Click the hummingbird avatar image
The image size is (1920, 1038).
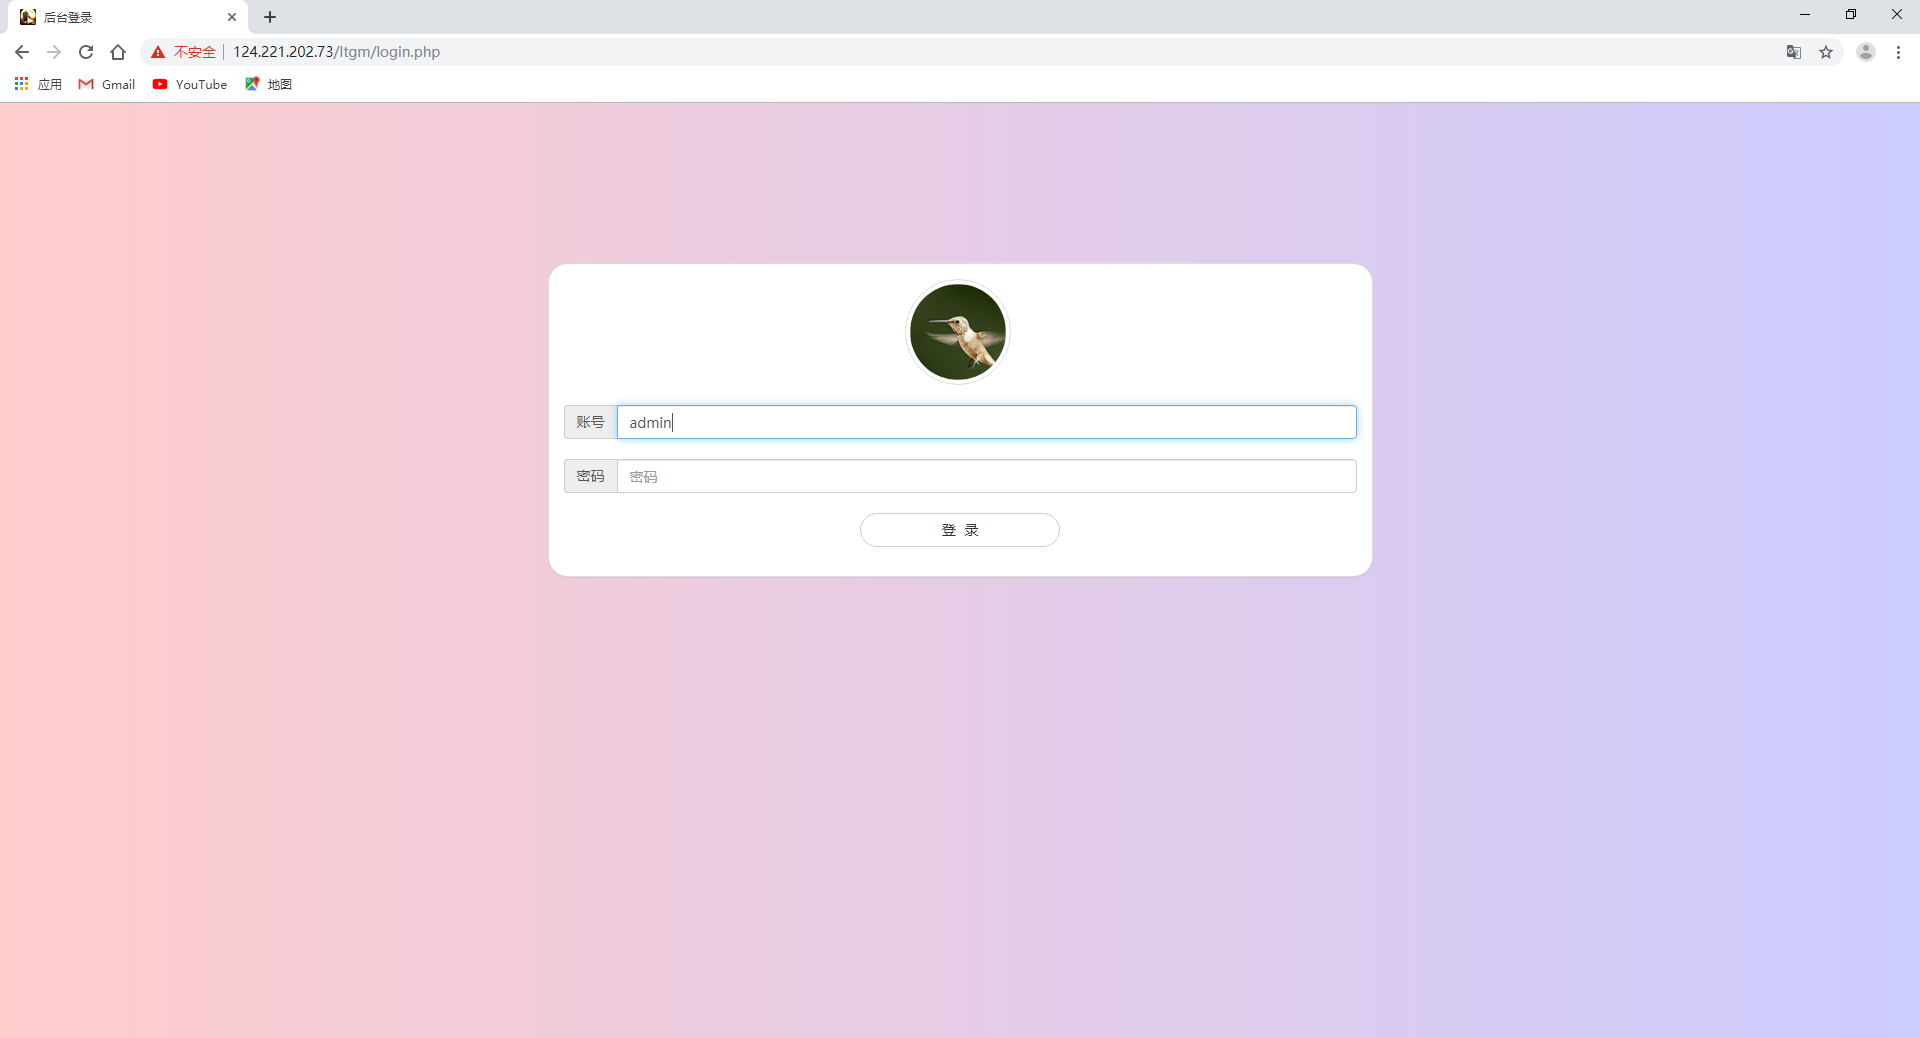coord(958,332)
